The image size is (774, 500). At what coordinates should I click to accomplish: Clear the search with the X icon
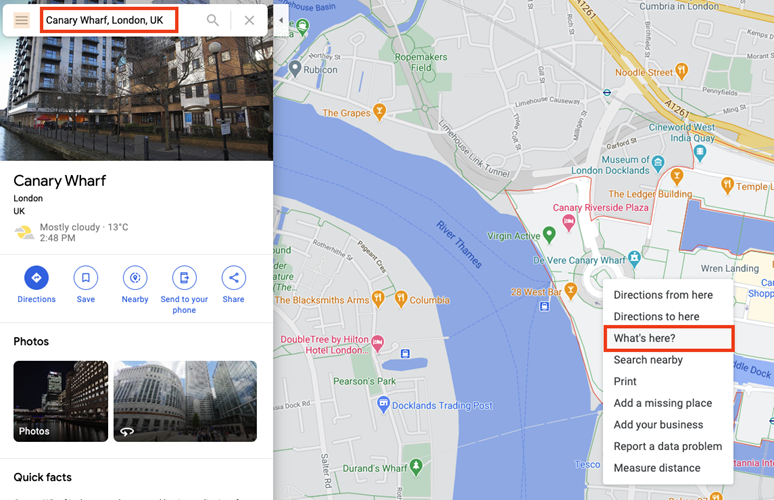(249, 20)
